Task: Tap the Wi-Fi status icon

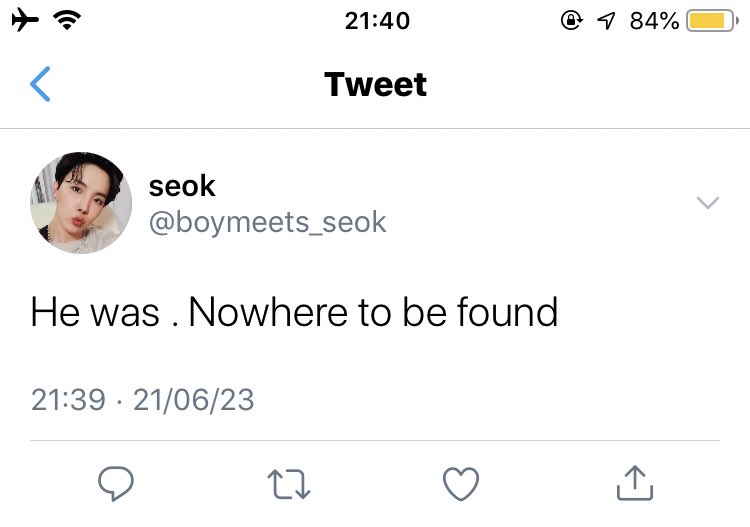Action: (x=67, y=20)
